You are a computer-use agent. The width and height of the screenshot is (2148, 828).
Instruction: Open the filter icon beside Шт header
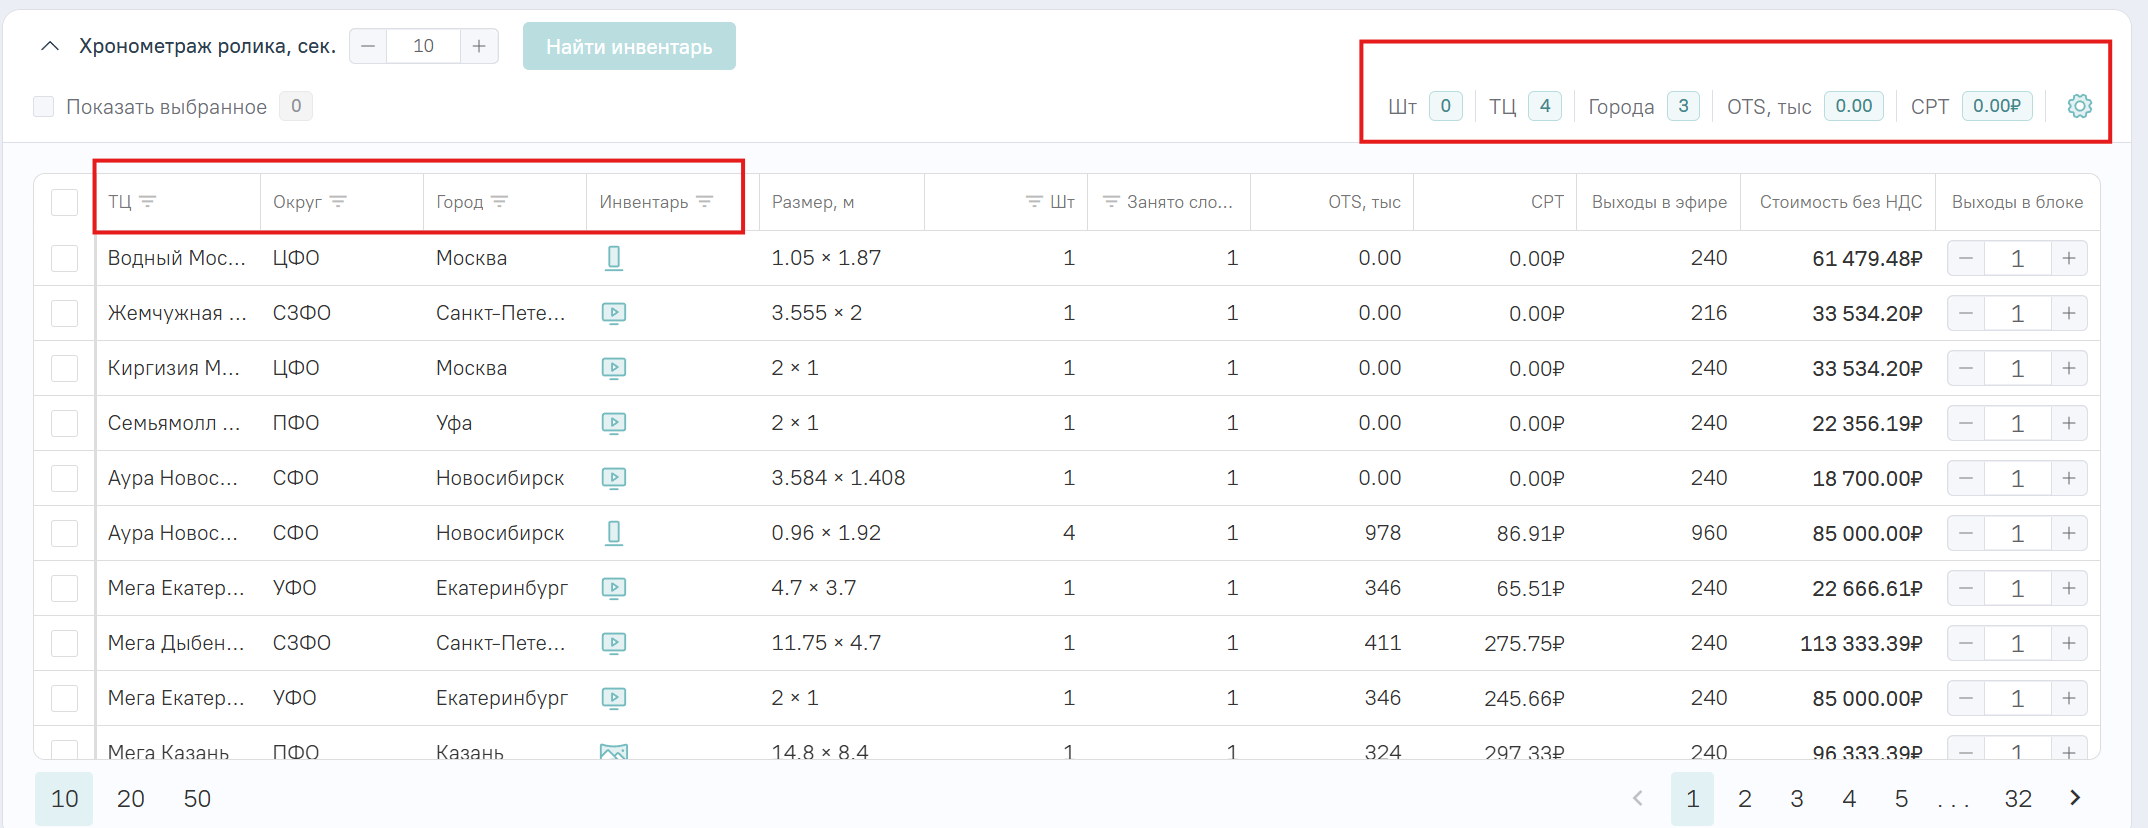click(1034, 202)
